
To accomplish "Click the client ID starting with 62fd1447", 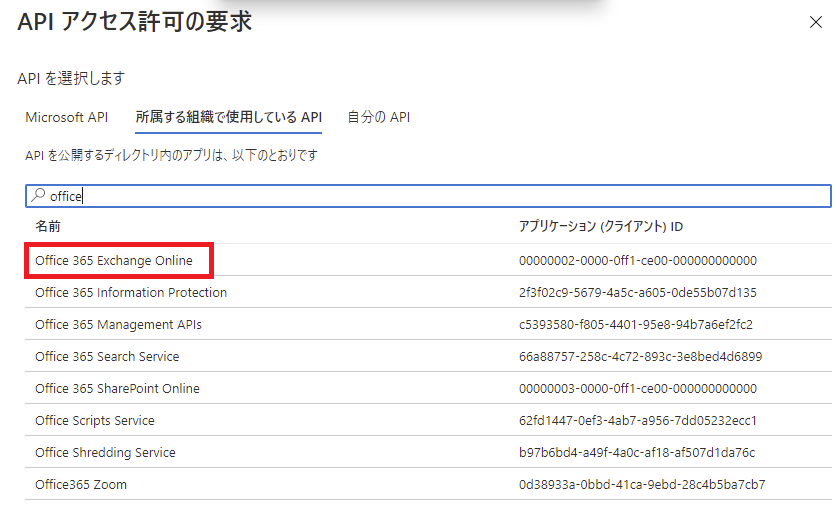I will click(637, 421).
